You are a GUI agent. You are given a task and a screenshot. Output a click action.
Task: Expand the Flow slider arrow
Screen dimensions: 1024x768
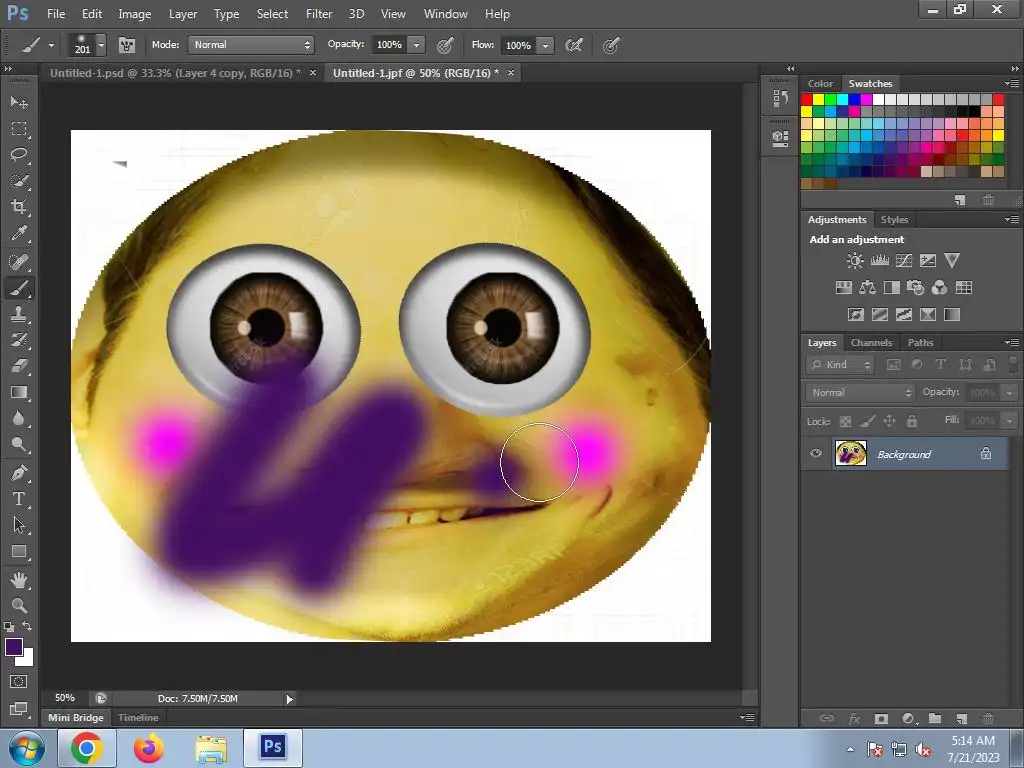pos(545,45)
